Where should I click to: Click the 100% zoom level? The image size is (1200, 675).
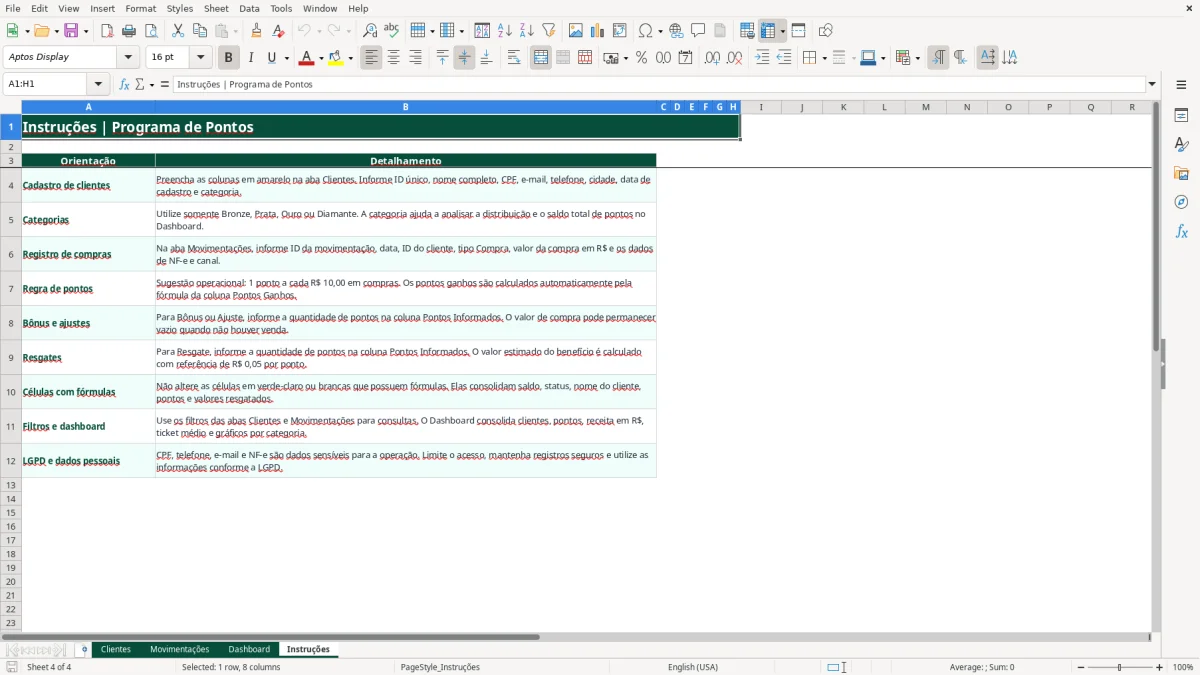(1183, 667)
